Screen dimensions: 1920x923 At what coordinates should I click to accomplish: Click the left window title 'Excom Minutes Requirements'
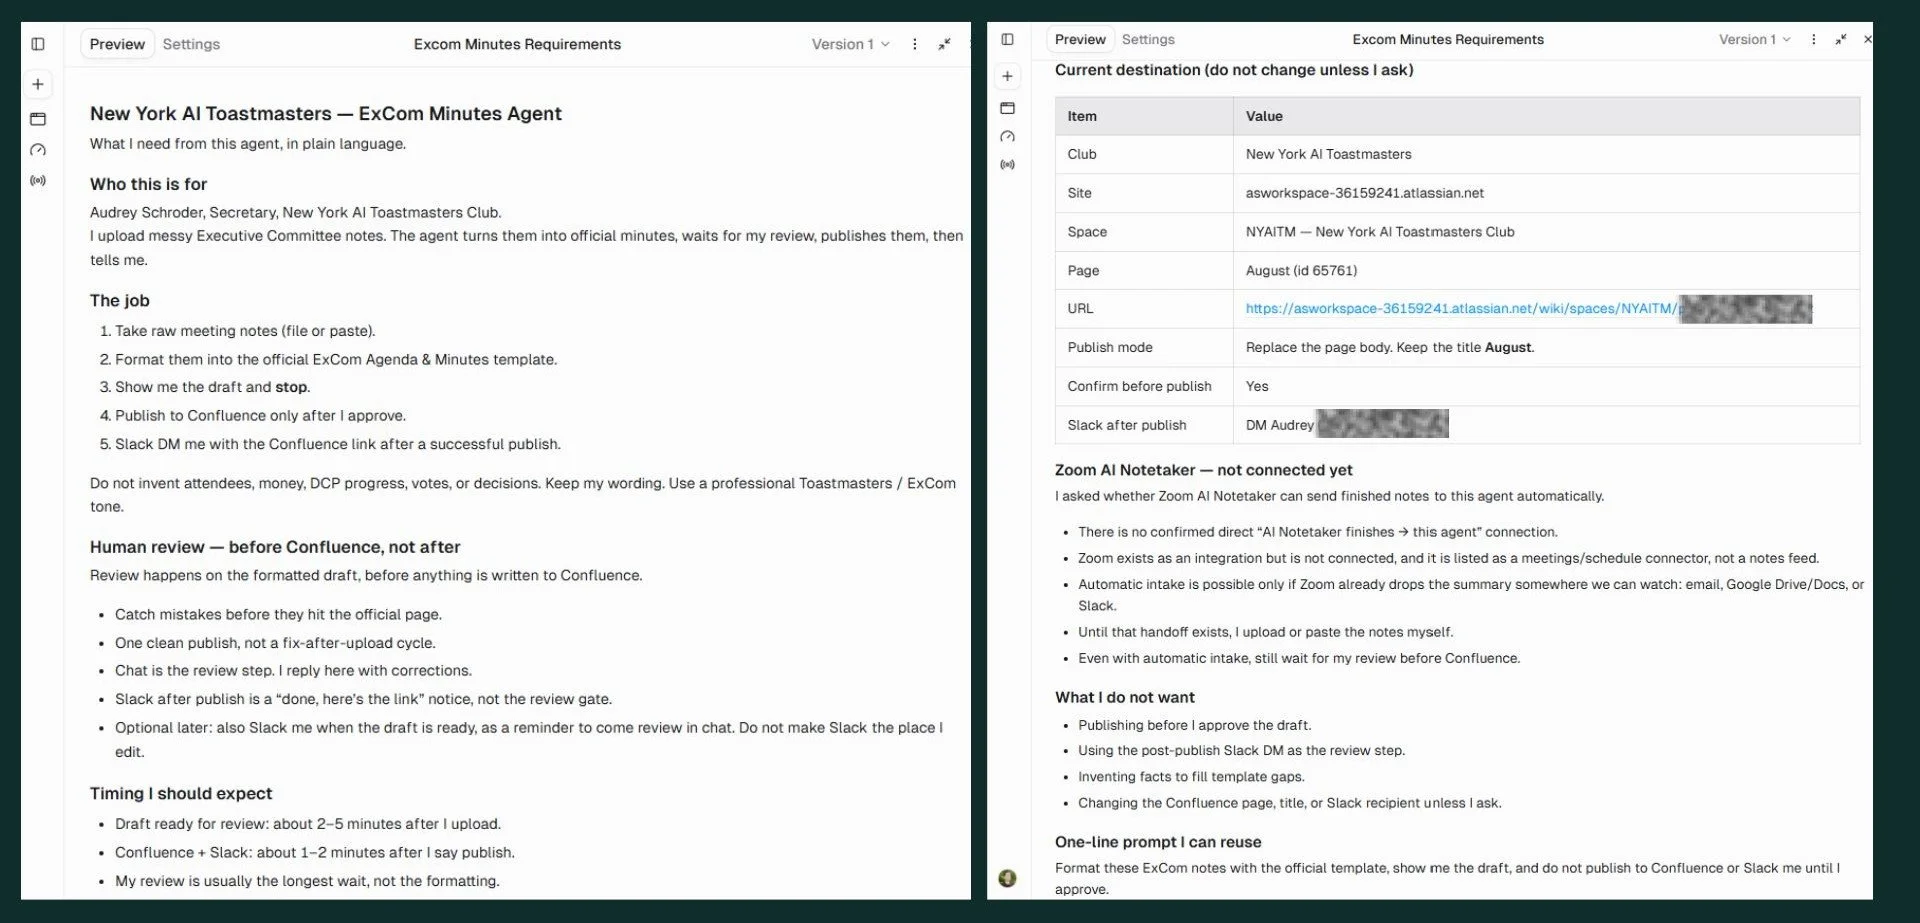pyautogui.click(x=517, y=44)
